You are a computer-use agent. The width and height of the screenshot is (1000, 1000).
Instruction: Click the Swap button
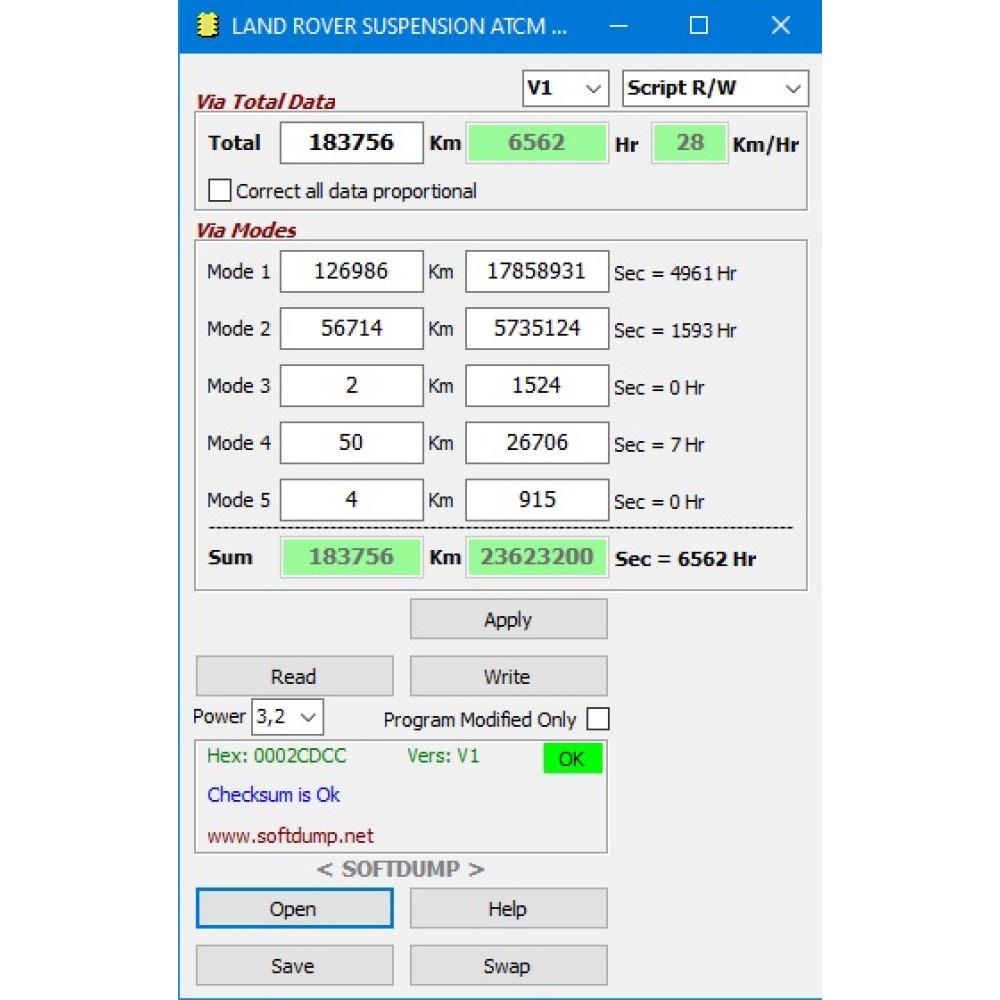tap(508, 966)
